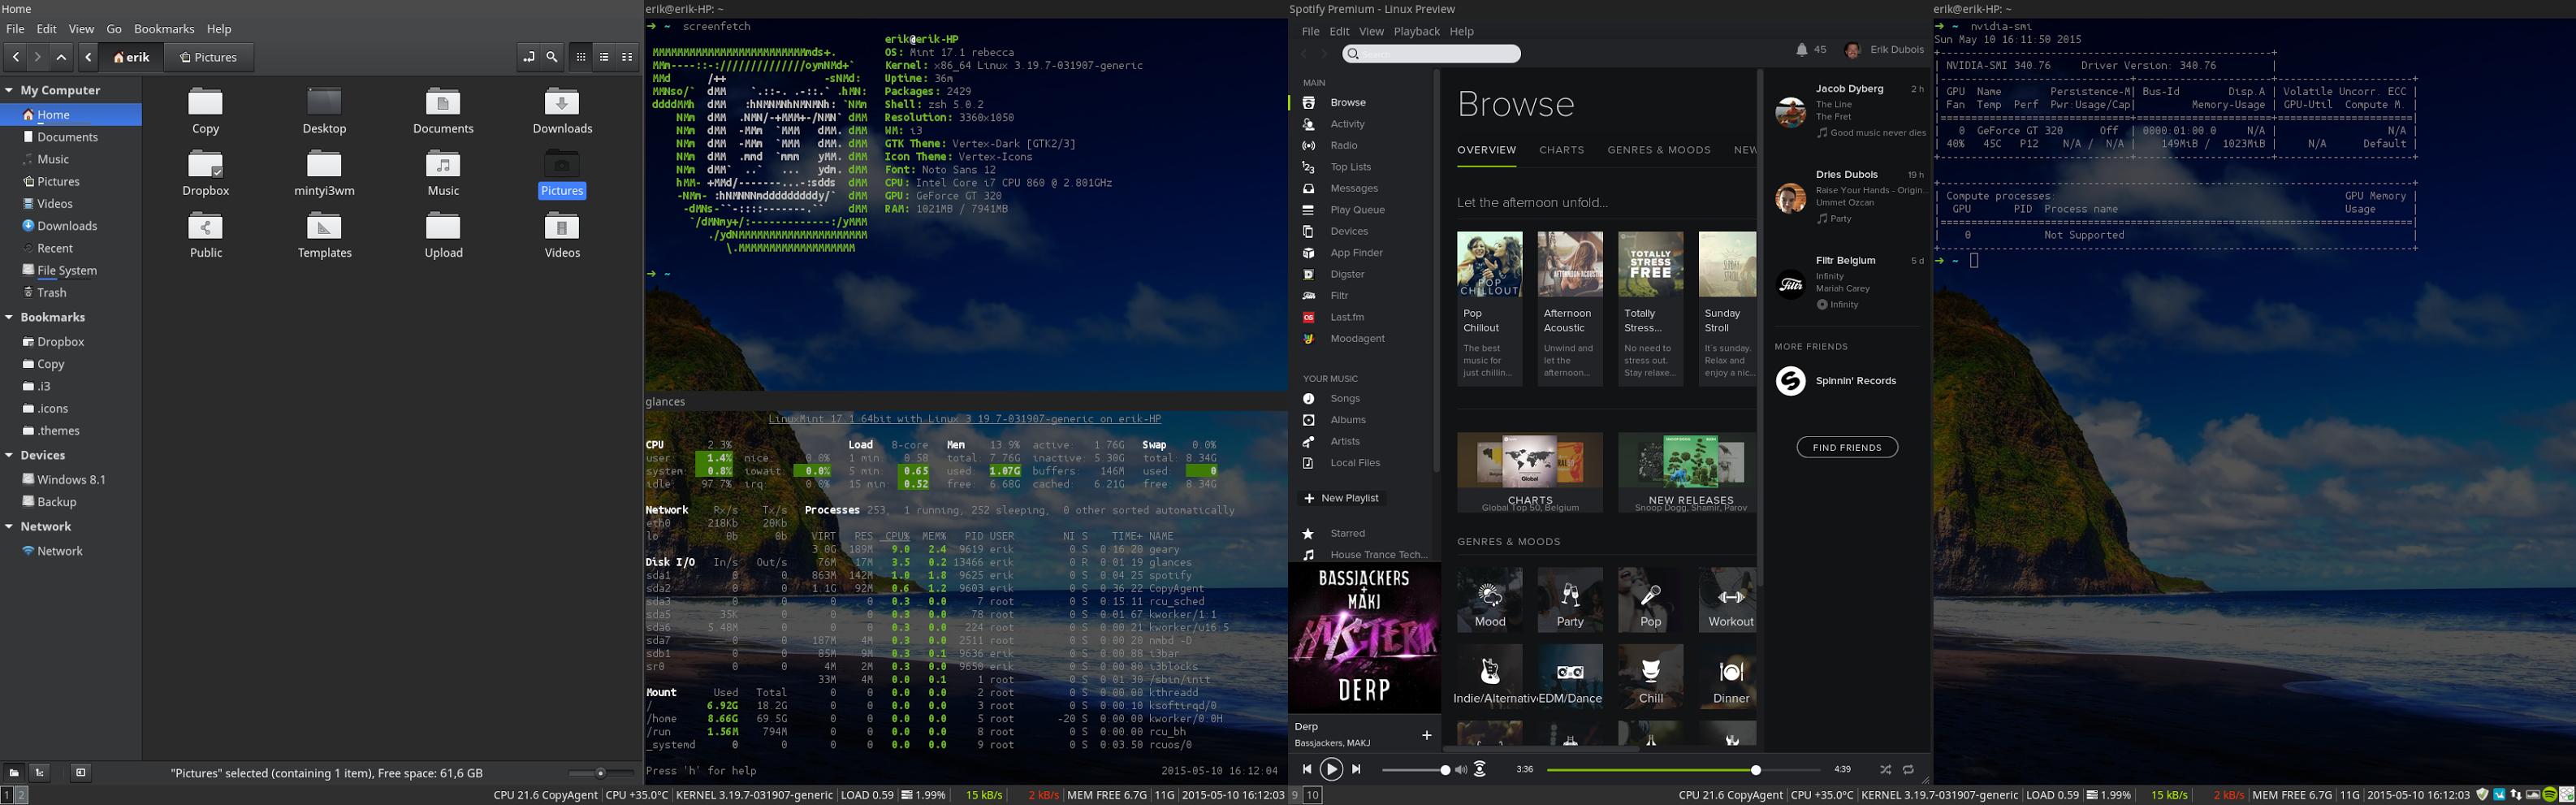Open Play Queue in Spotify sidebar
This screenshot has height=805, width=2576.
[1357, 210]
